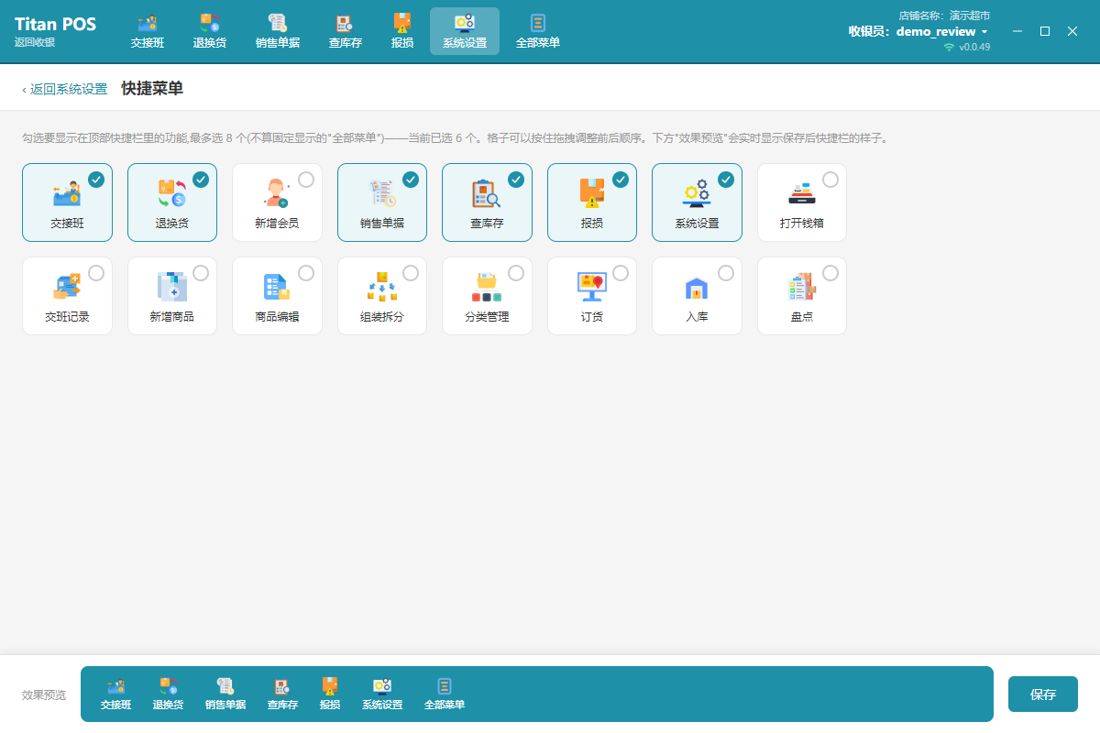Screen dimensions: 1100x733
Task: Open the 全部菜单 menu in top bar
Action: click(x=537, y=32)
